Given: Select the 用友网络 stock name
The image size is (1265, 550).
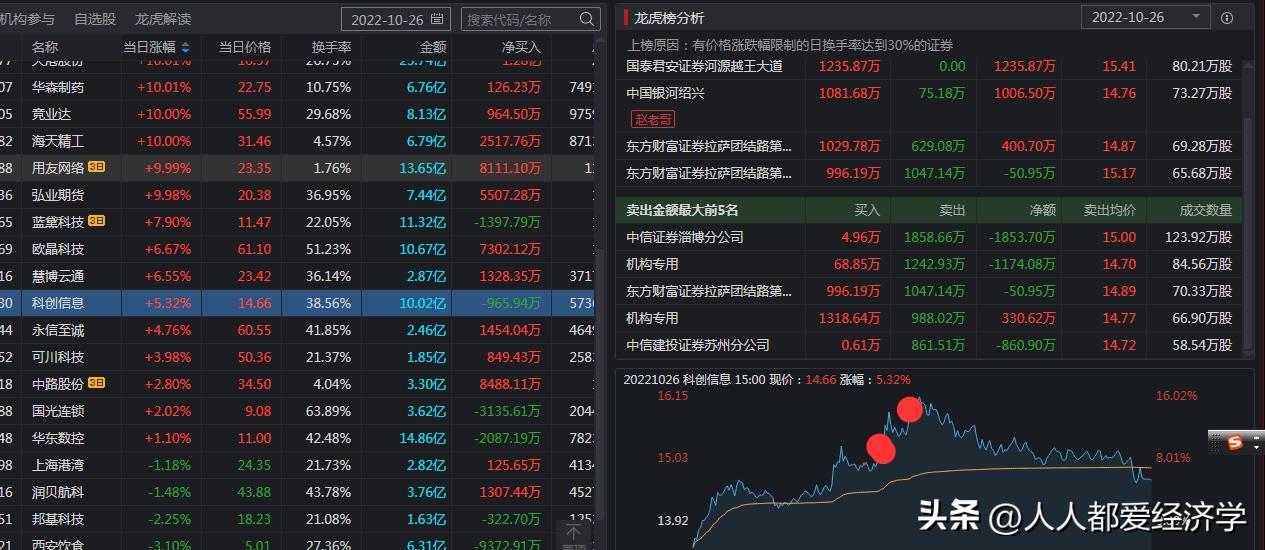Looking at the screenshot, I should pos(58,168).
